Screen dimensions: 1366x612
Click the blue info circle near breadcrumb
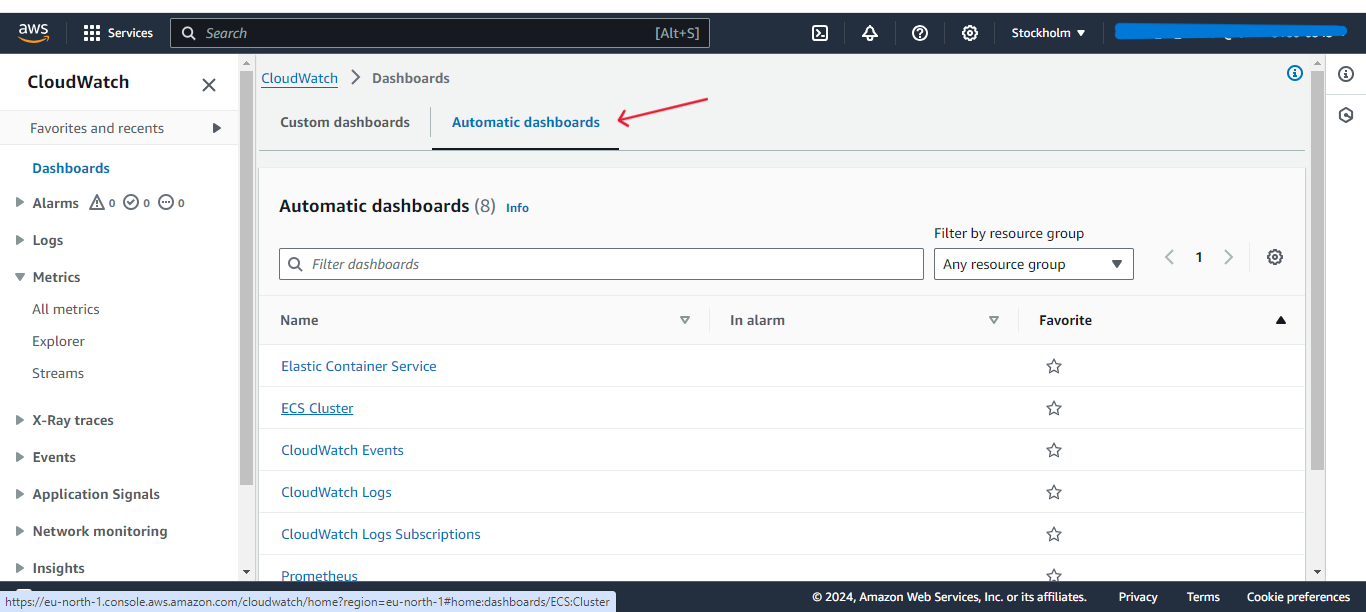pos(1295,73)
